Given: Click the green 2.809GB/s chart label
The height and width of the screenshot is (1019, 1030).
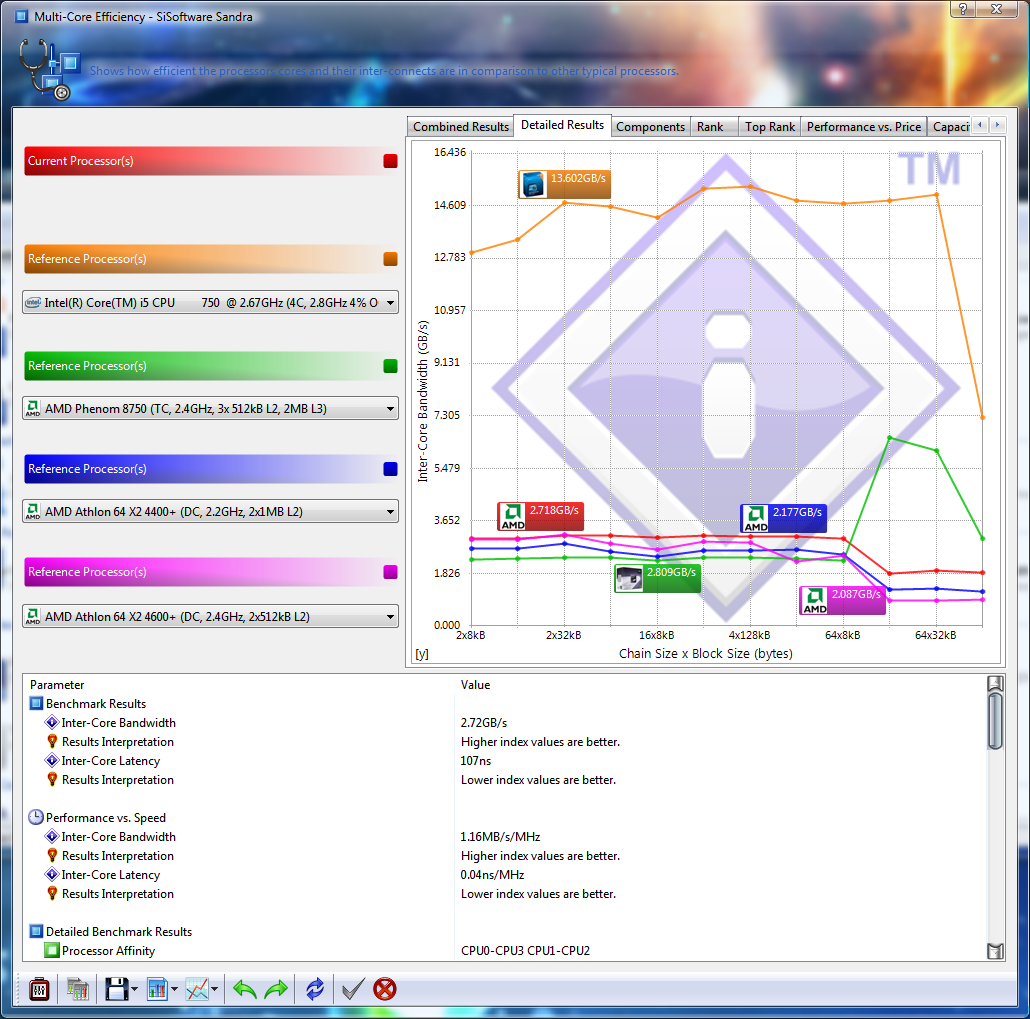Looking at the screenshot, I should point(658,579).
